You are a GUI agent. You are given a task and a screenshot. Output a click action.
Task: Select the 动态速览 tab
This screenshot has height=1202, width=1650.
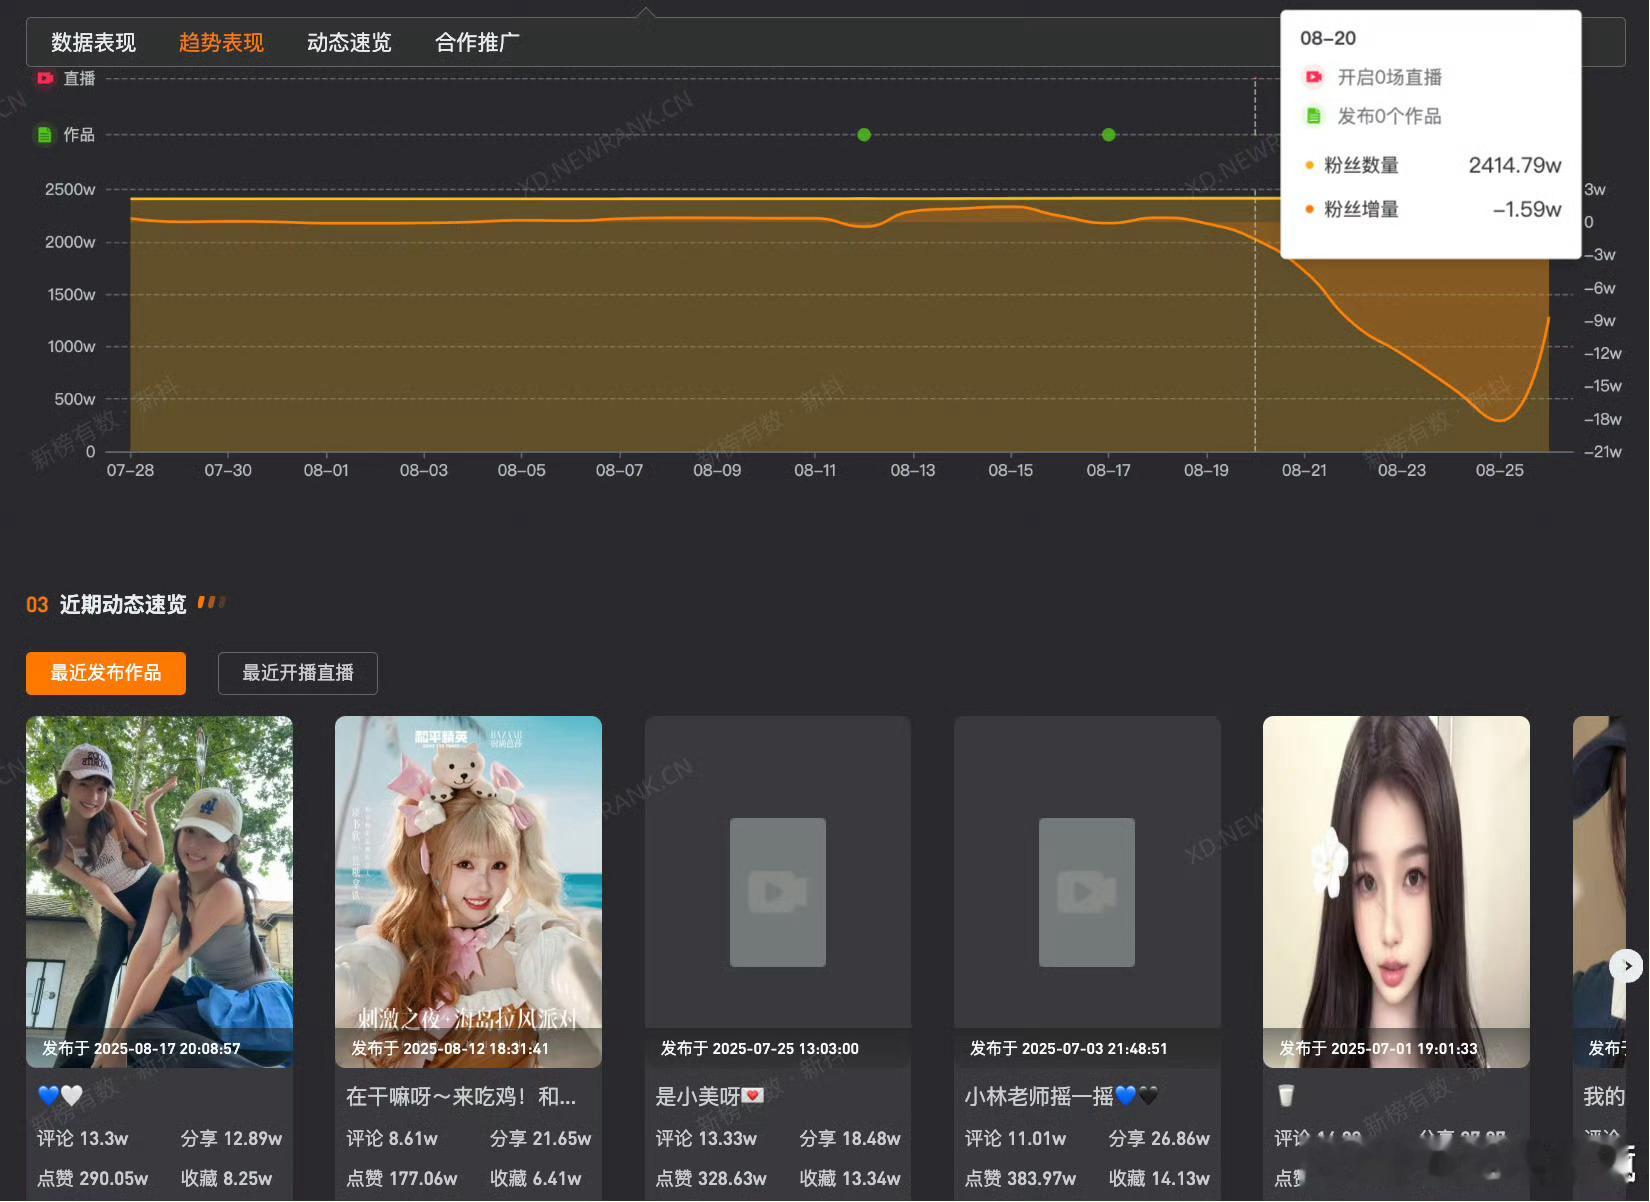[x=349, y=43]
